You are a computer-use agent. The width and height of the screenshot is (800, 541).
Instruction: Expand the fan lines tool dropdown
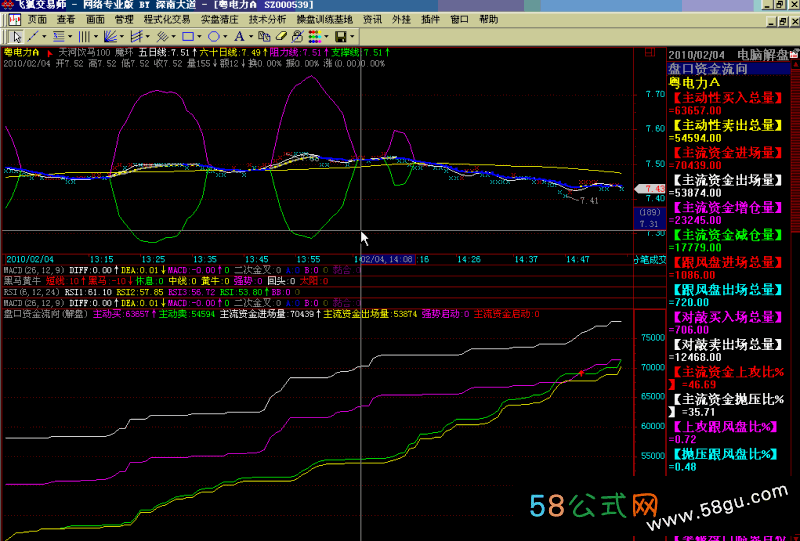click(x=122, y=37)
